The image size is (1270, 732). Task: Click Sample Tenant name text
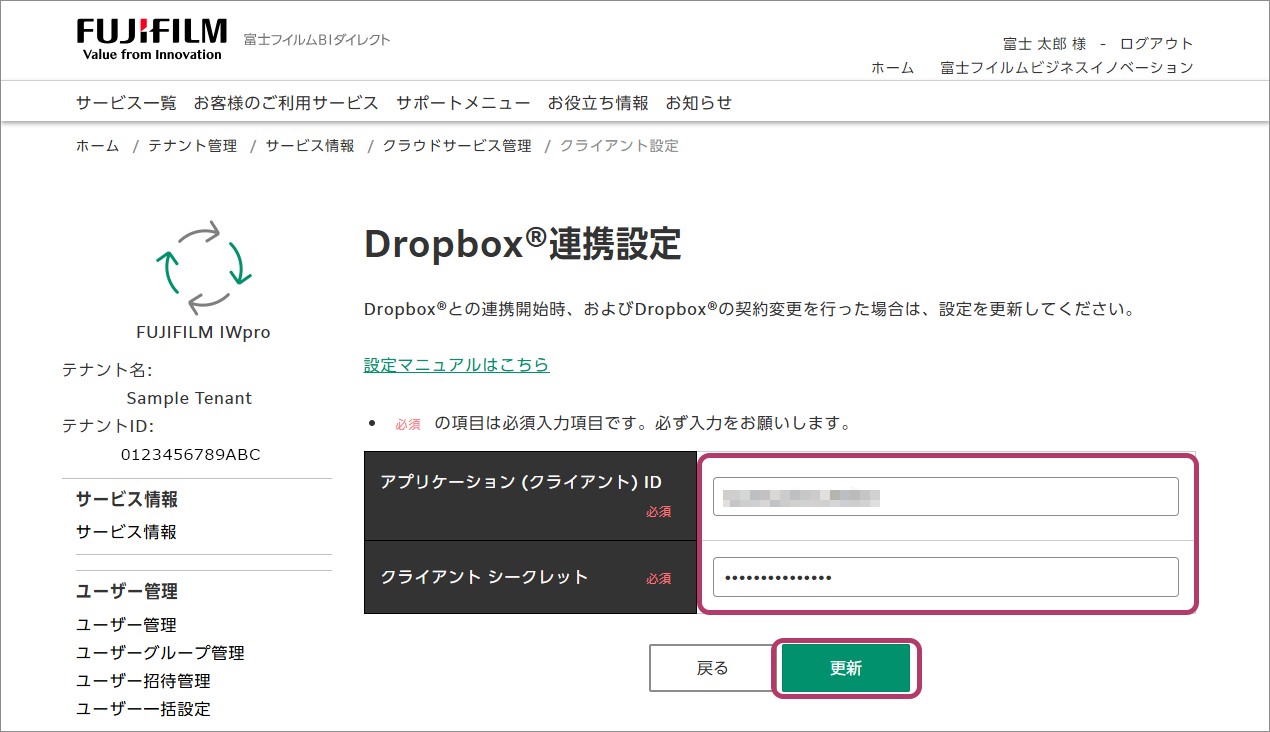coord(189,398)
